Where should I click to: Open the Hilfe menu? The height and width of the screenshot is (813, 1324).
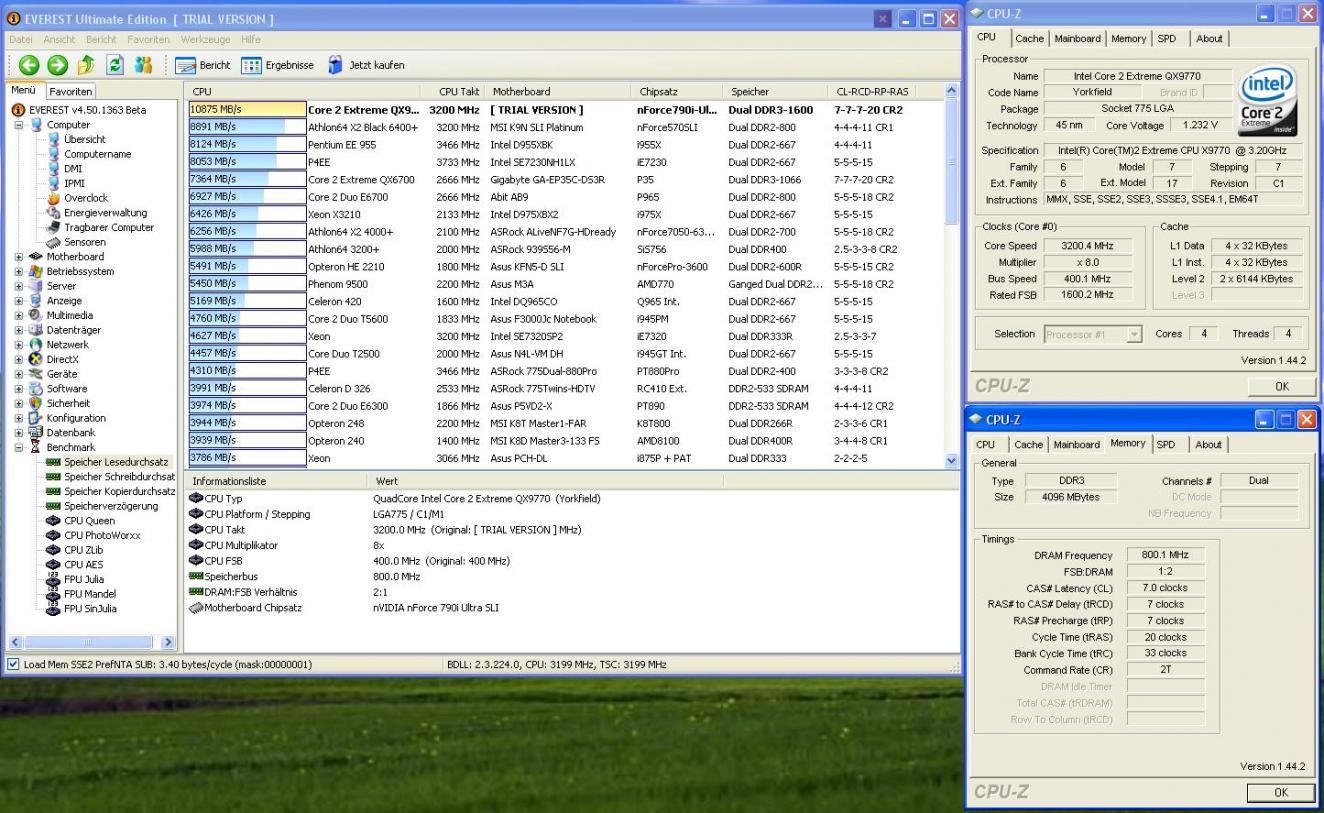tap(250, 39)
